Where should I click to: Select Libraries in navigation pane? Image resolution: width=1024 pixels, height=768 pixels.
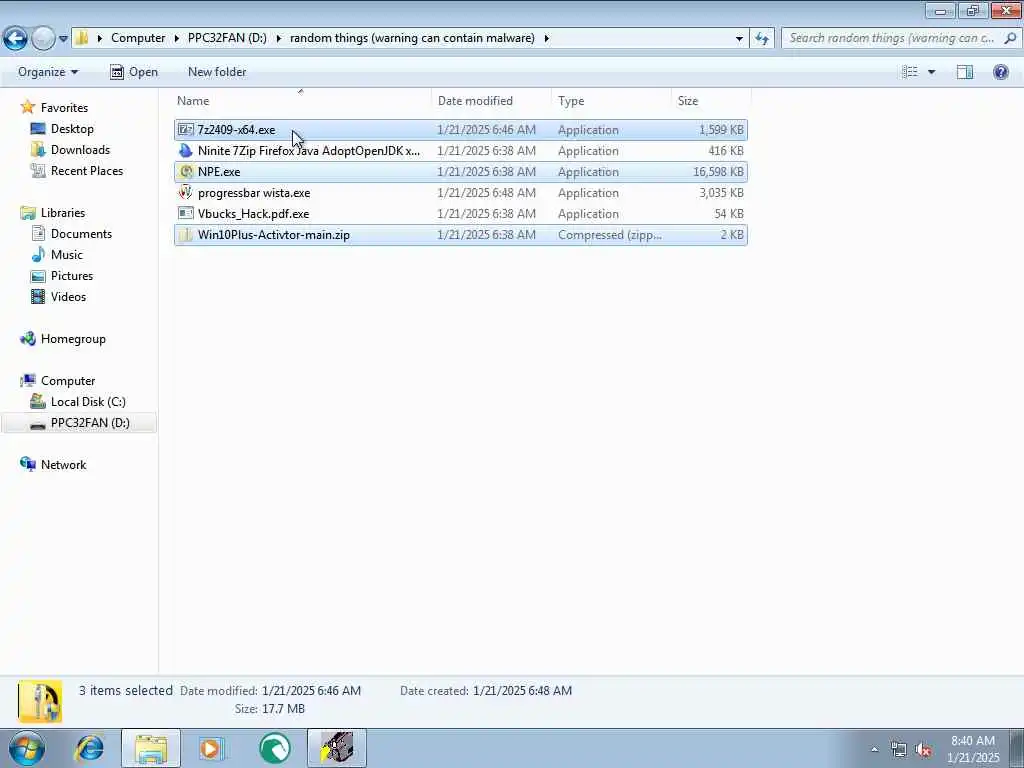tap(63, 213)
